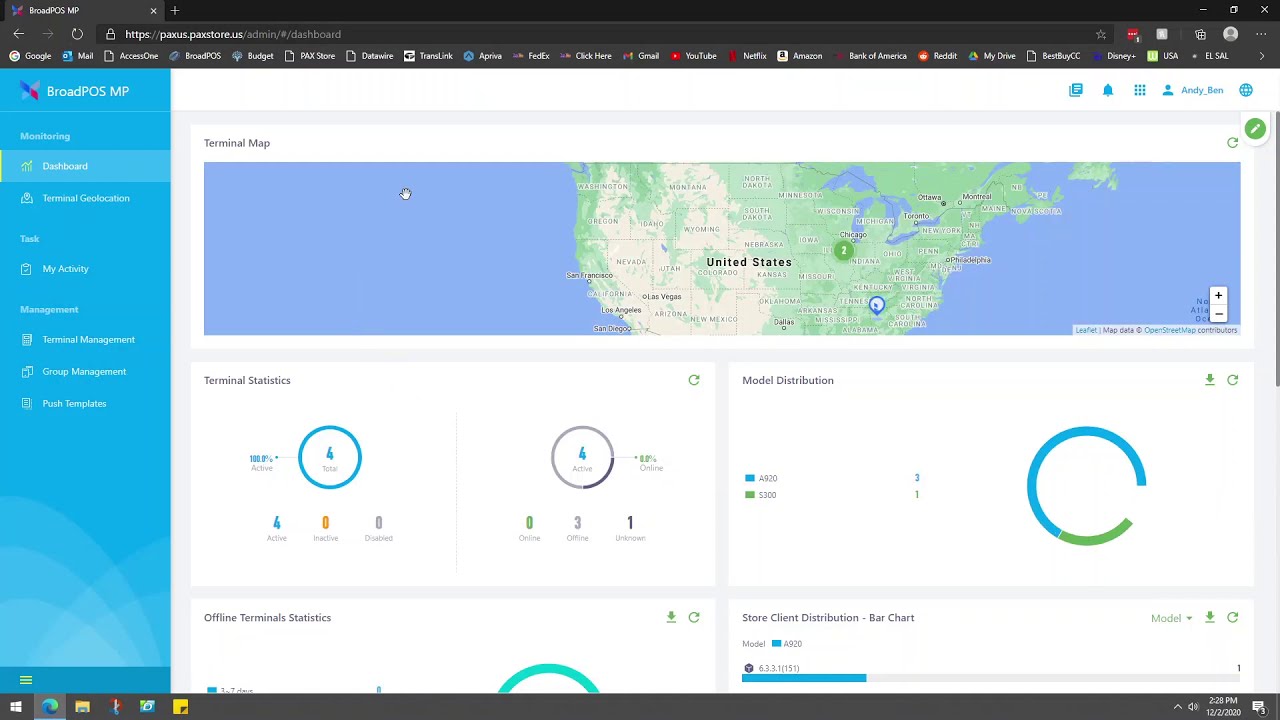This screenshot has height=720, width=1280.
Task: Click the blue terminal location pin
Action: point(877,305)
